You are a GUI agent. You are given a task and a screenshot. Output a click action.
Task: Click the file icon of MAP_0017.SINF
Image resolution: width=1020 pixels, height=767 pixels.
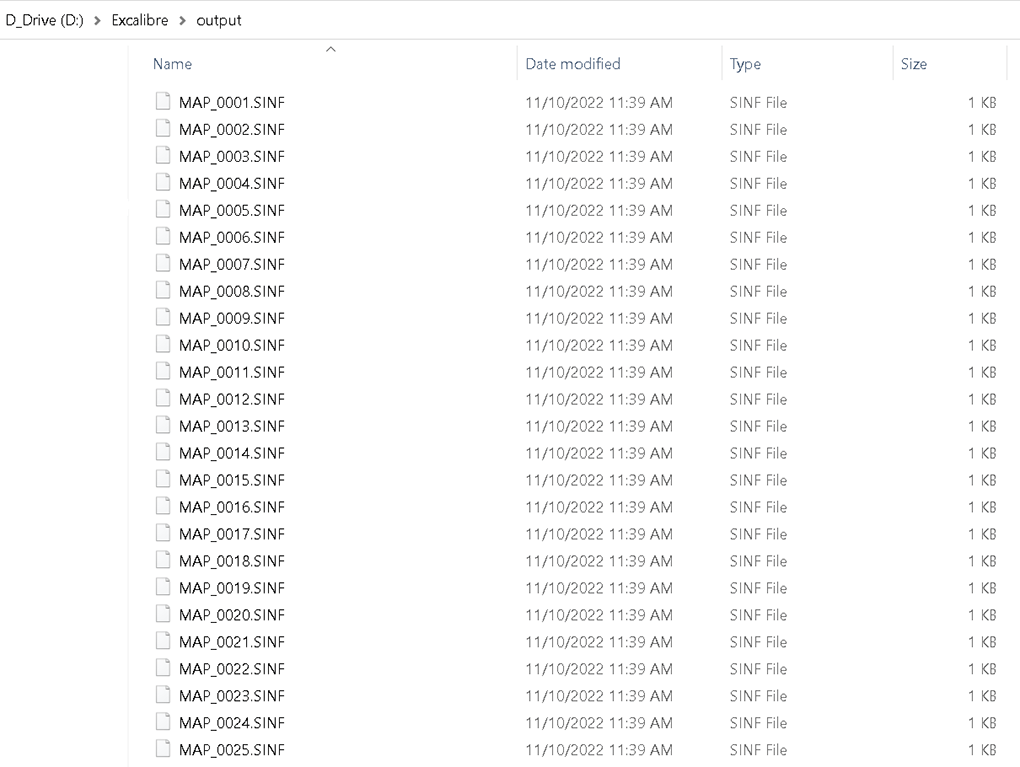click(x=163, y=533)
